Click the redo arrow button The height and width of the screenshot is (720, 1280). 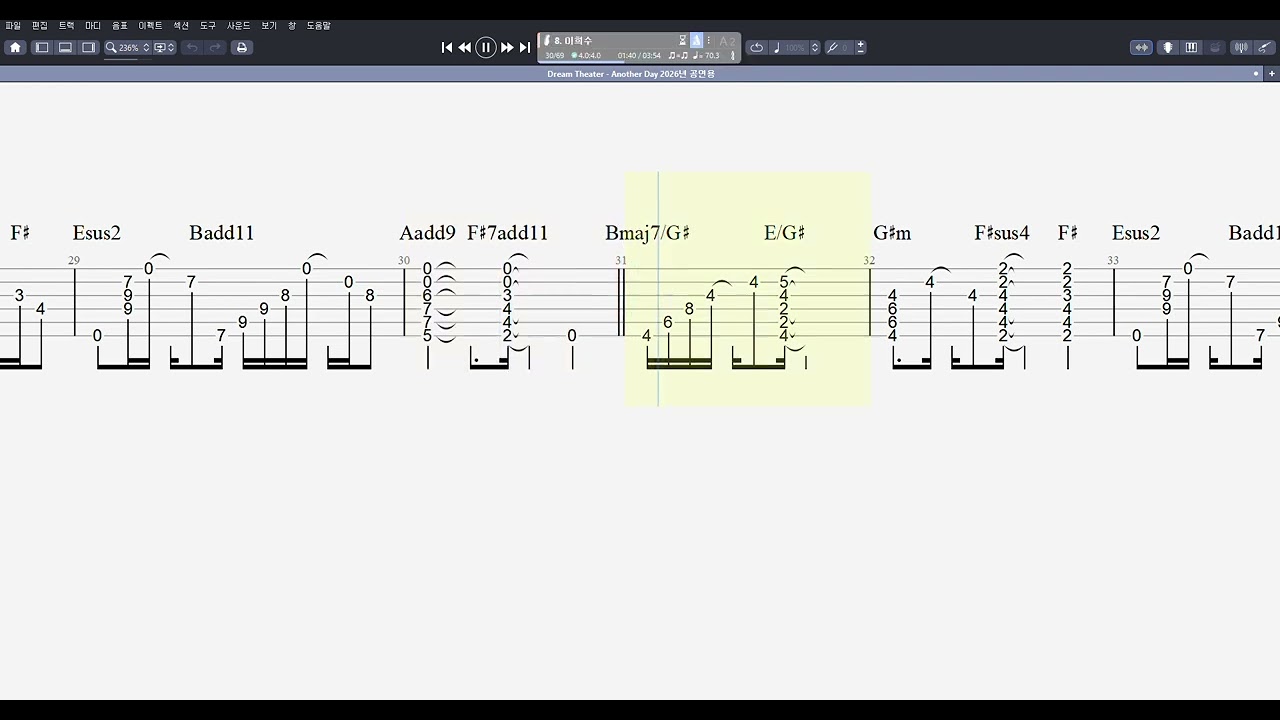(x=215, y=47)
